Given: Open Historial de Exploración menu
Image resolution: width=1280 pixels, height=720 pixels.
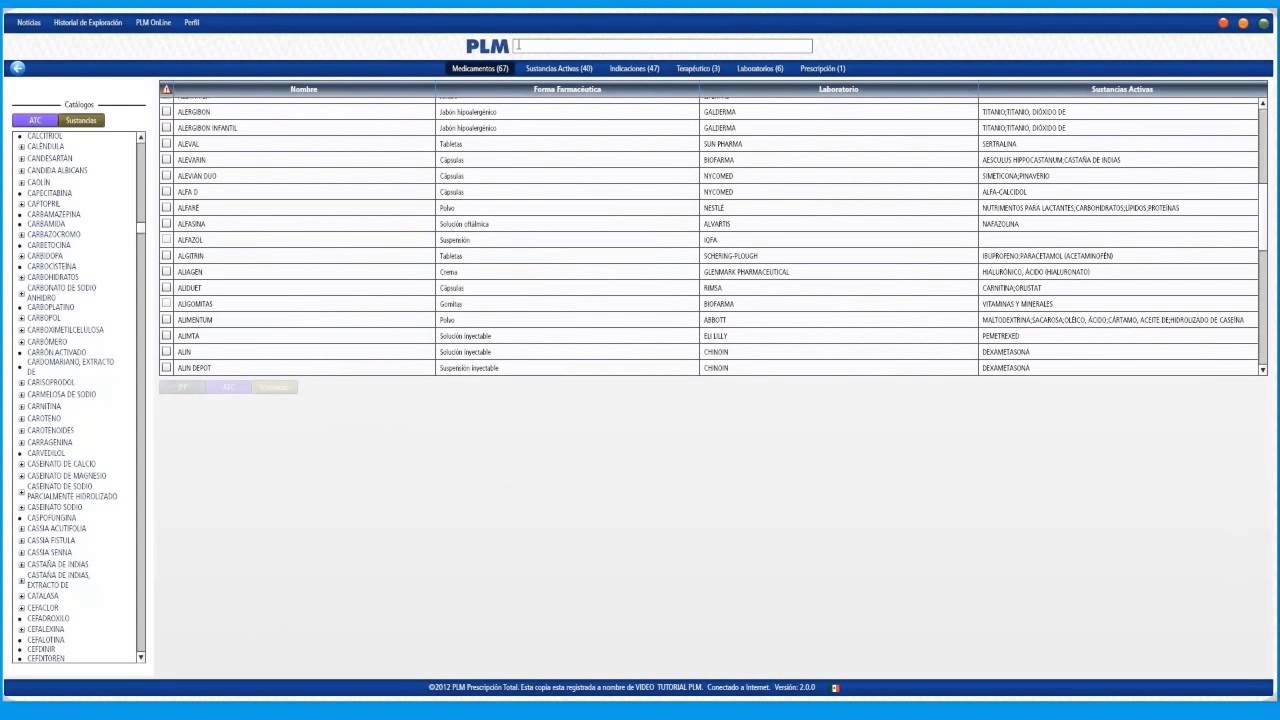Looking at the screenshot, I should (x=88, y=22).
